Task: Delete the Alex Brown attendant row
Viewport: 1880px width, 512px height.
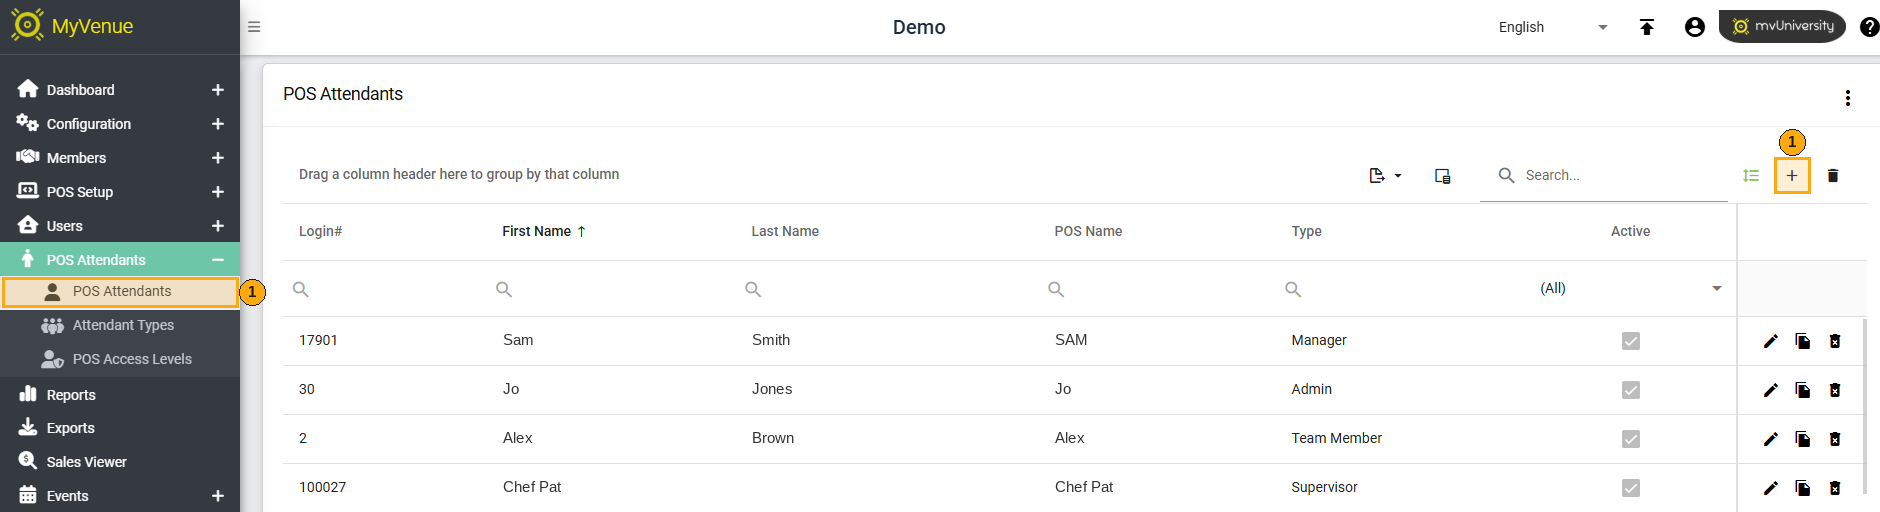Action: coord(1835,439)
